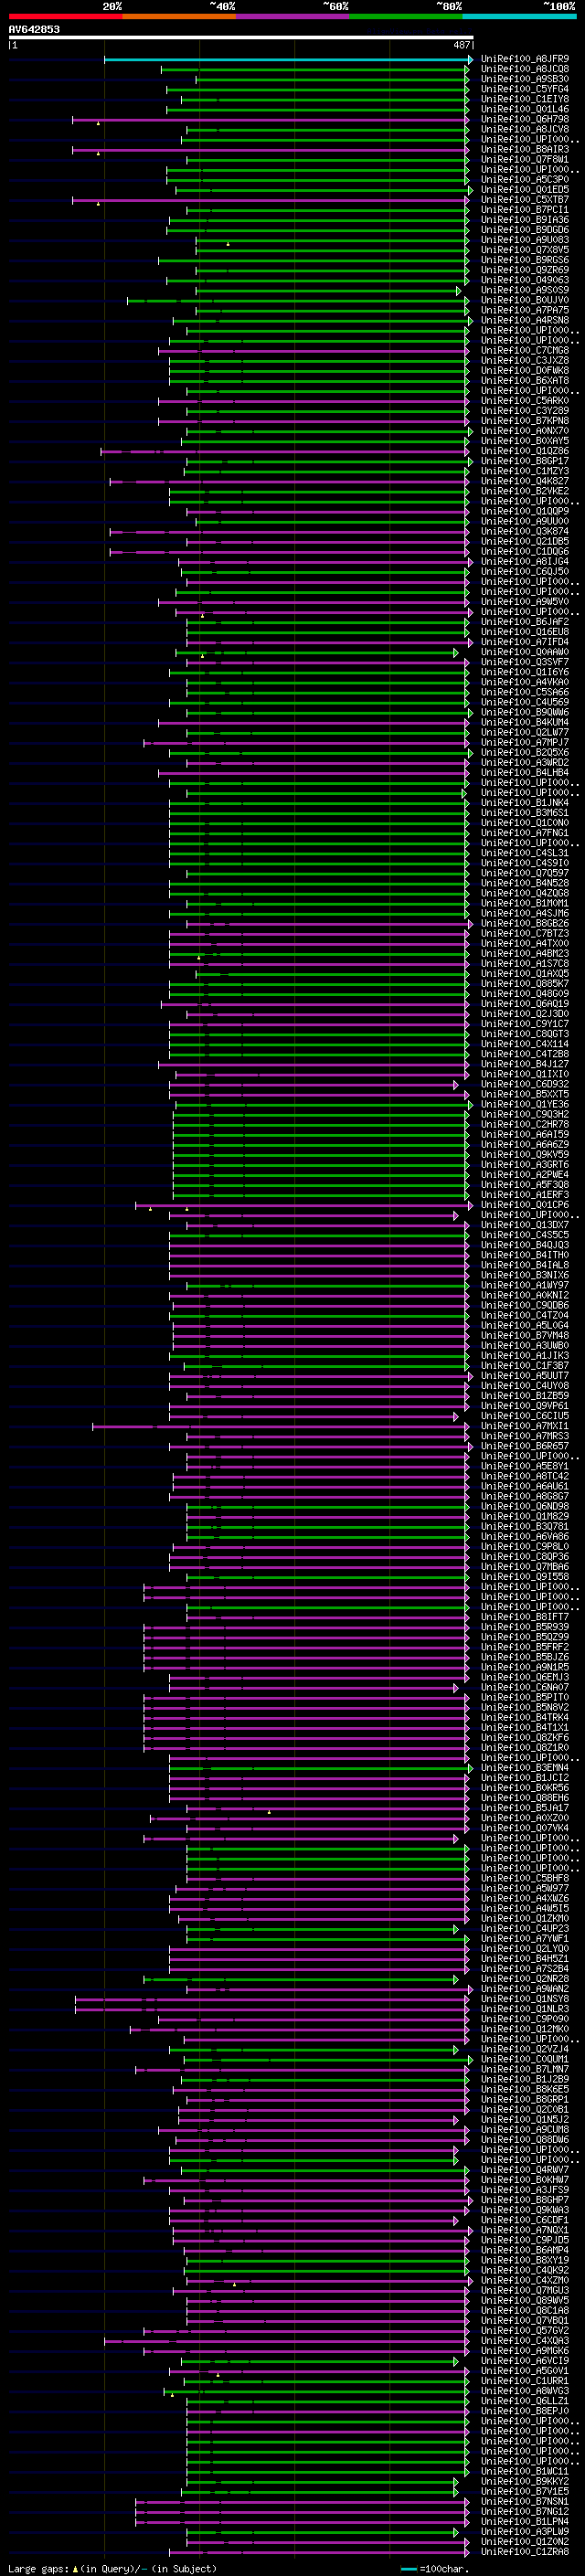This screenshot has width=585, height=2576.
Task: Click the cyan ~100% identity legend segment
Action: [x=519, y=16]
